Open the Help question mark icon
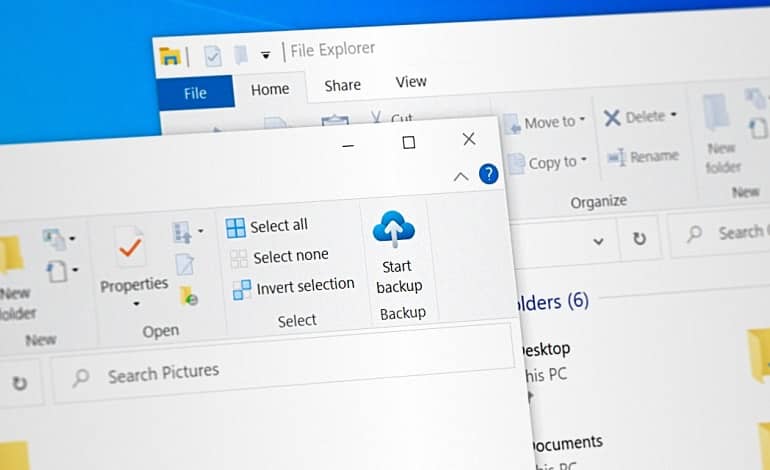This screenshot has width=770, height=470. click(489, 174)
